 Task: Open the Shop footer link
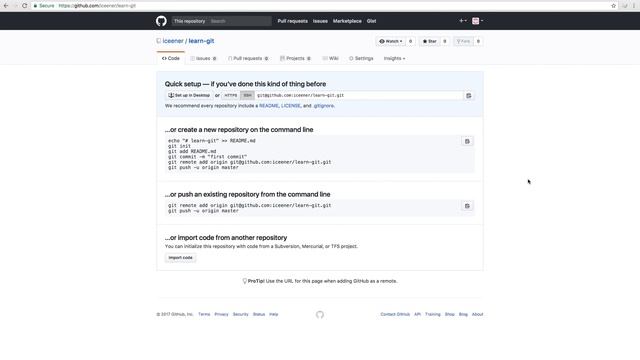tap(450, 314)
